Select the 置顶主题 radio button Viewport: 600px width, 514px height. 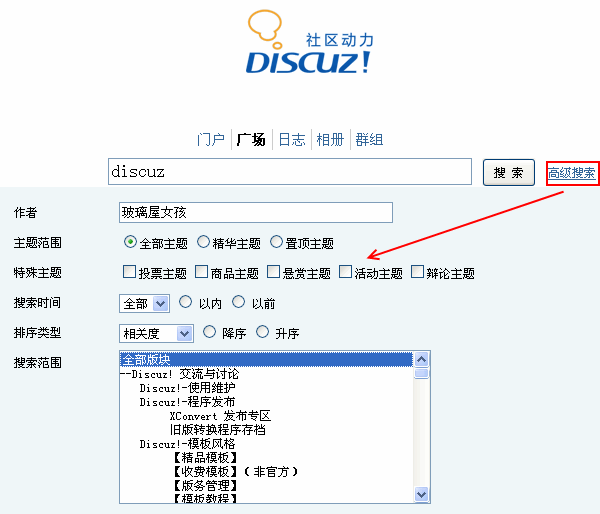tap(276, 242)
